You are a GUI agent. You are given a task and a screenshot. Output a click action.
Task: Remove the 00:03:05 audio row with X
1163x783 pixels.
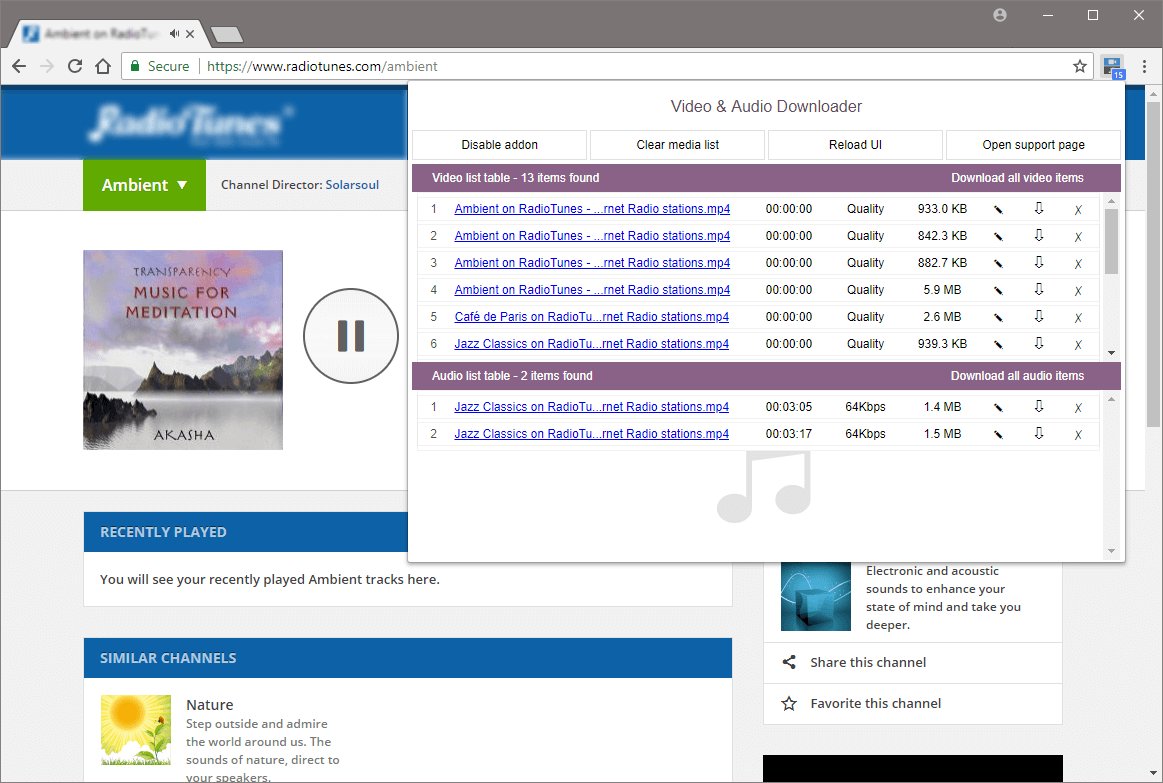click(1078, 408)
